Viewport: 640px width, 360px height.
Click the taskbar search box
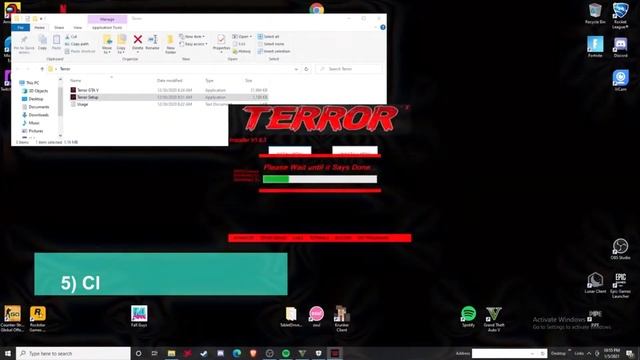[73, 353]
